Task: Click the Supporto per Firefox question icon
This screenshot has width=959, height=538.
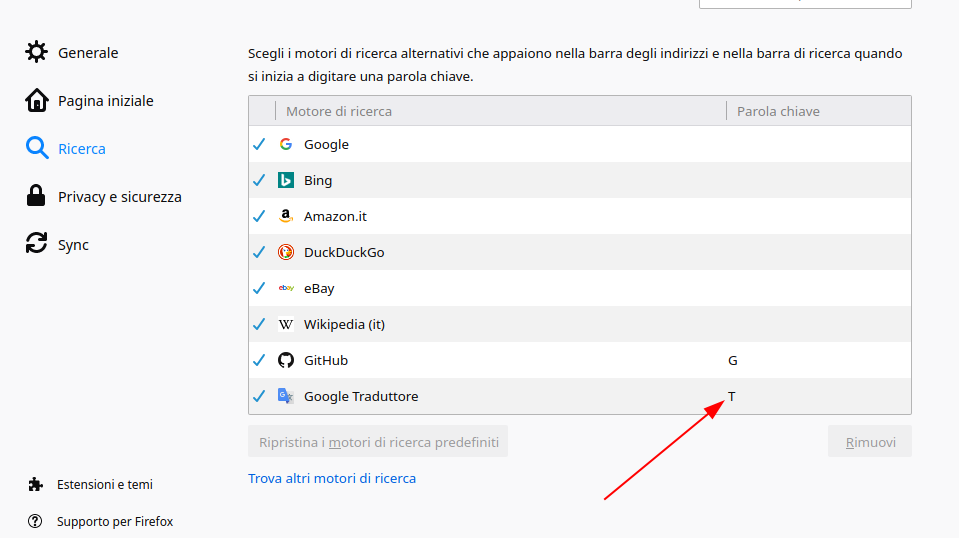Action: click(35, 521)
